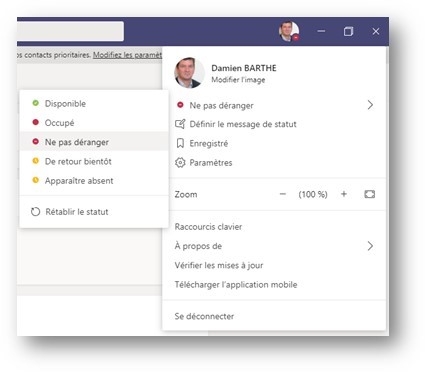Expand the À propos de chevron
The image size is (425, 372).
[x=370, y=246]
